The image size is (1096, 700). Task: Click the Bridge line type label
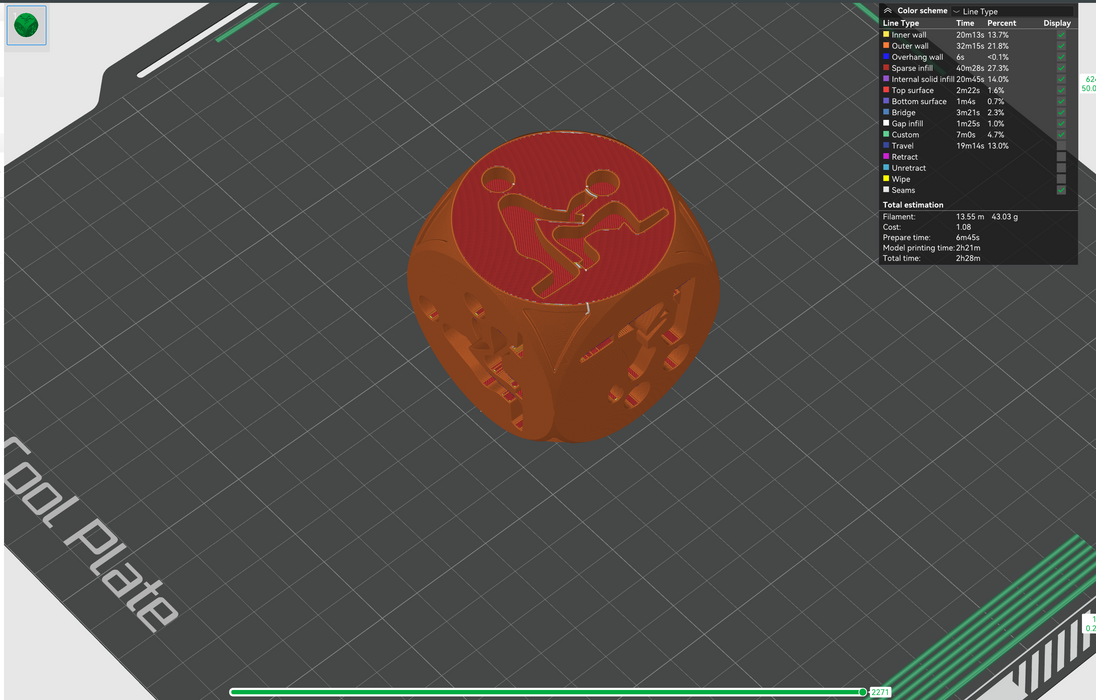[x=903, y=113]
